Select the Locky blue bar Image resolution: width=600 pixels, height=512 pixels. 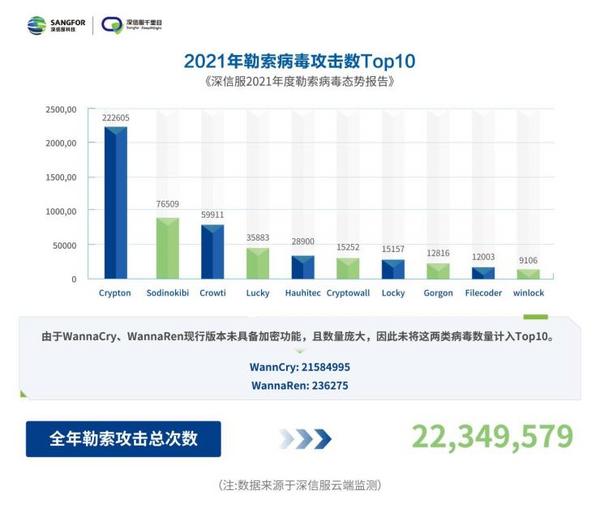coord(393,269)
